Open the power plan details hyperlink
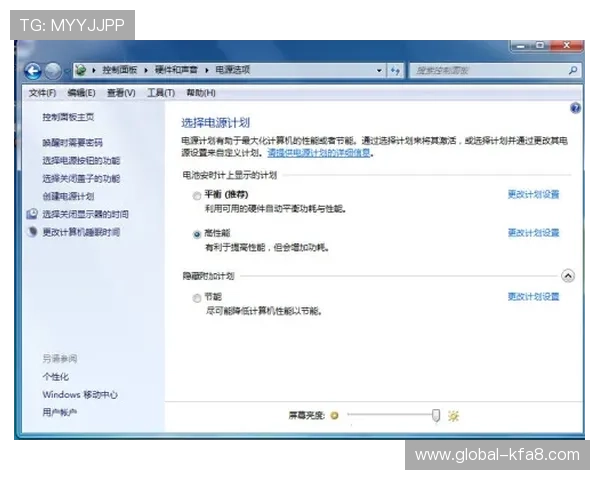Screen dimensions: 600x480 coord(319,153)
